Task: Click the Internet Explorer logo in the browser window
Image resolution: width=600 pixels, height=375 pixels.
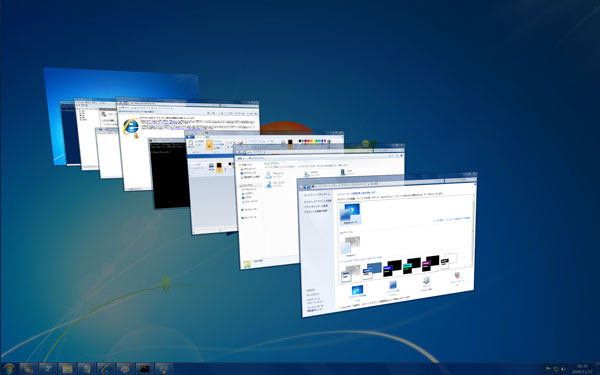Action: coord(131,126)
